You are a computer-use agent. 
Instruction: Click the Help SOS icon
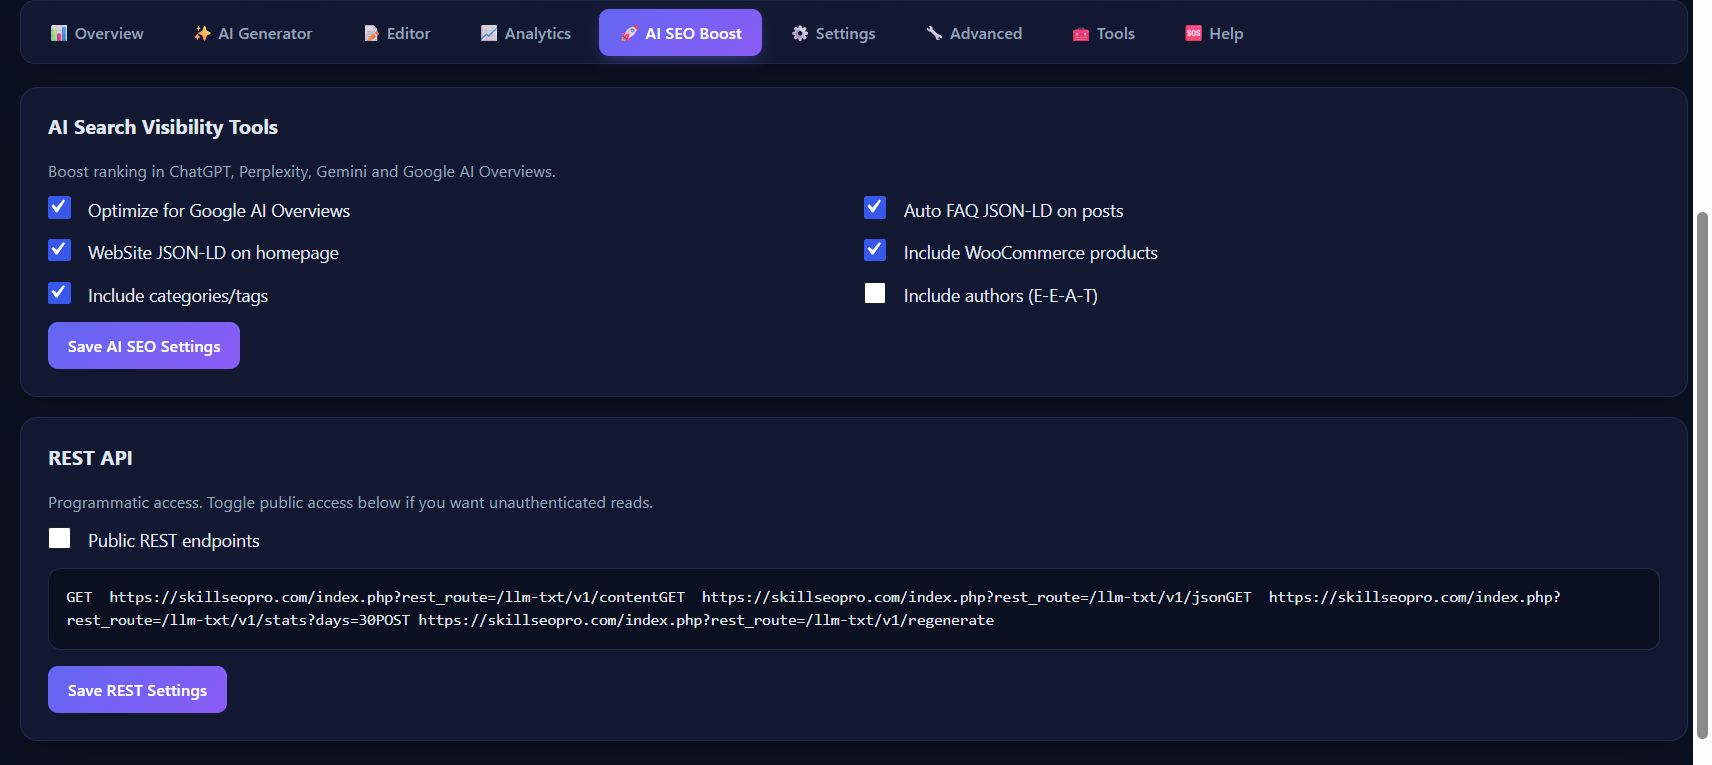pos(1193,33)
